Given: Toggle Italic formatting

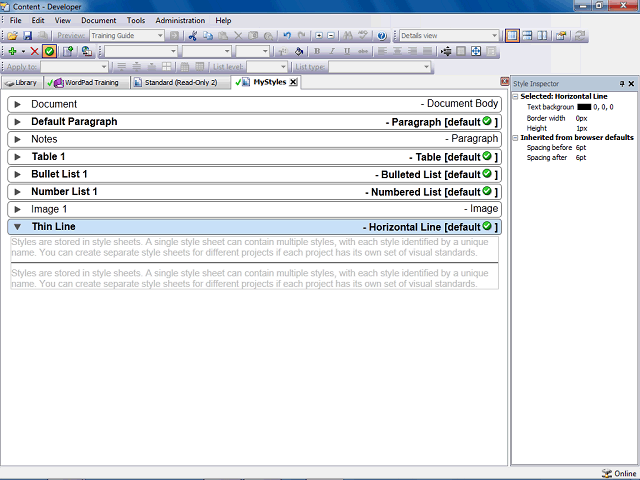Looking at the screenshot, I should tap(332, 51).
